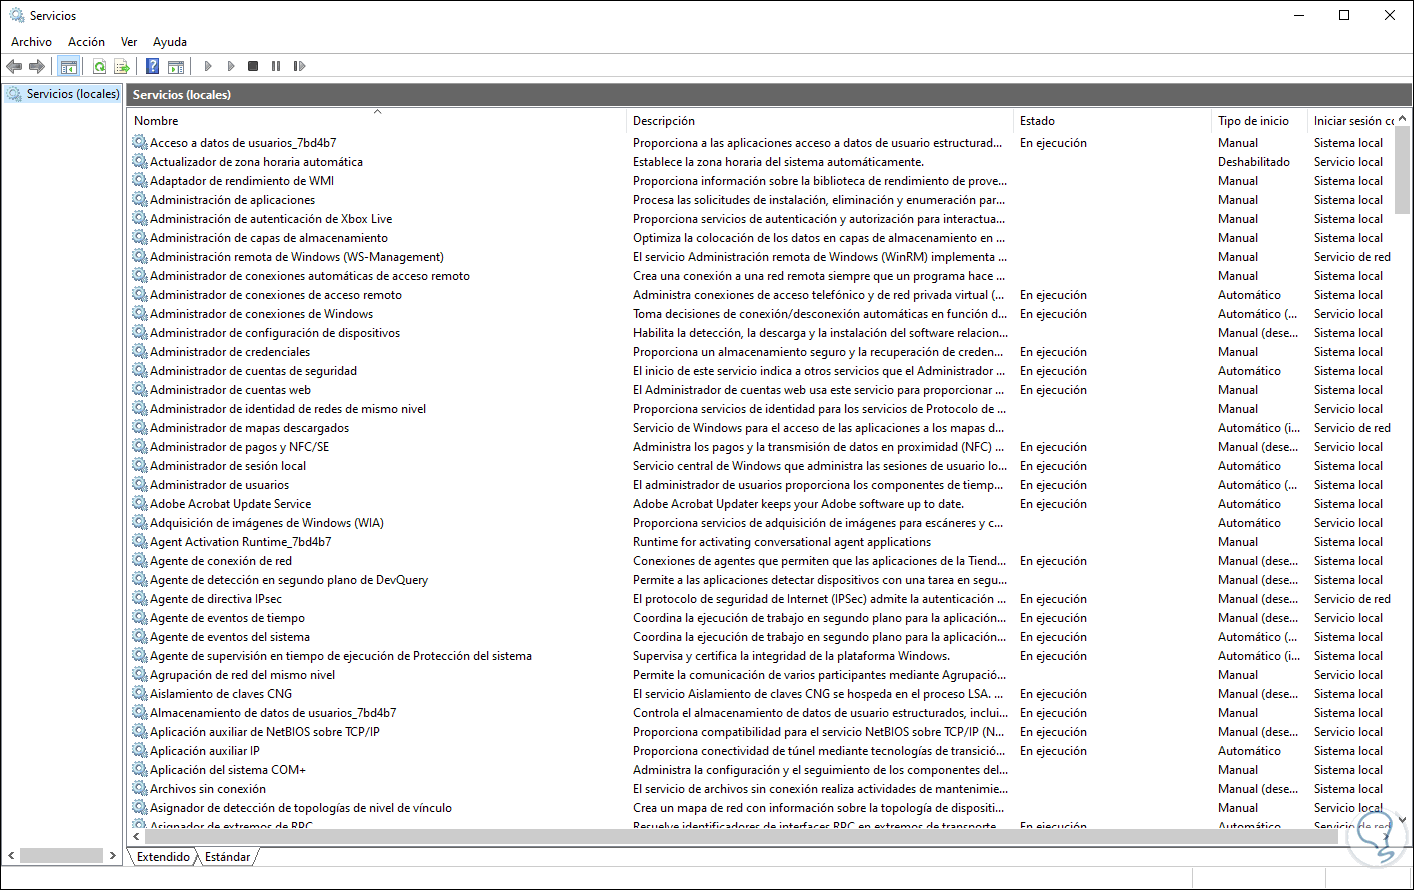Click gear icon beside Archivos sin conexión

click(x=140, y=789)
